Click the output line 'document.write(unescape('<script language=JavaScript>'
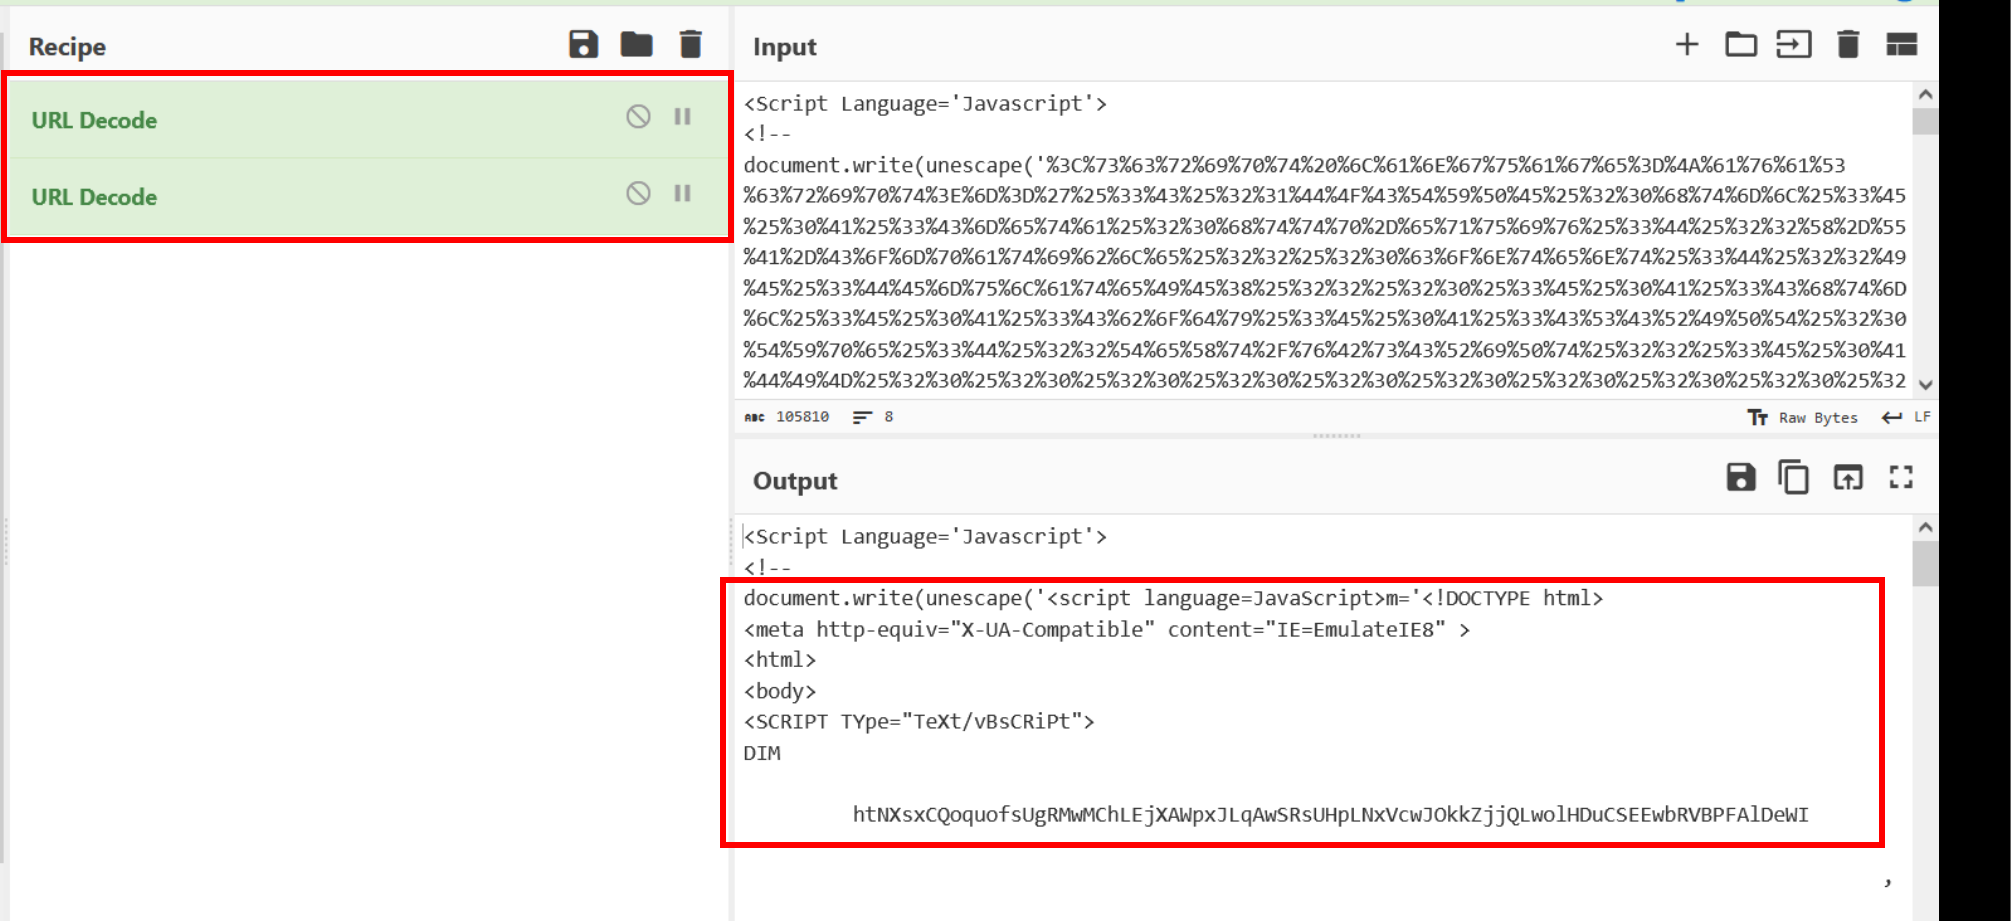This screenshot has width=2011, height=921. pos(1173,598)
